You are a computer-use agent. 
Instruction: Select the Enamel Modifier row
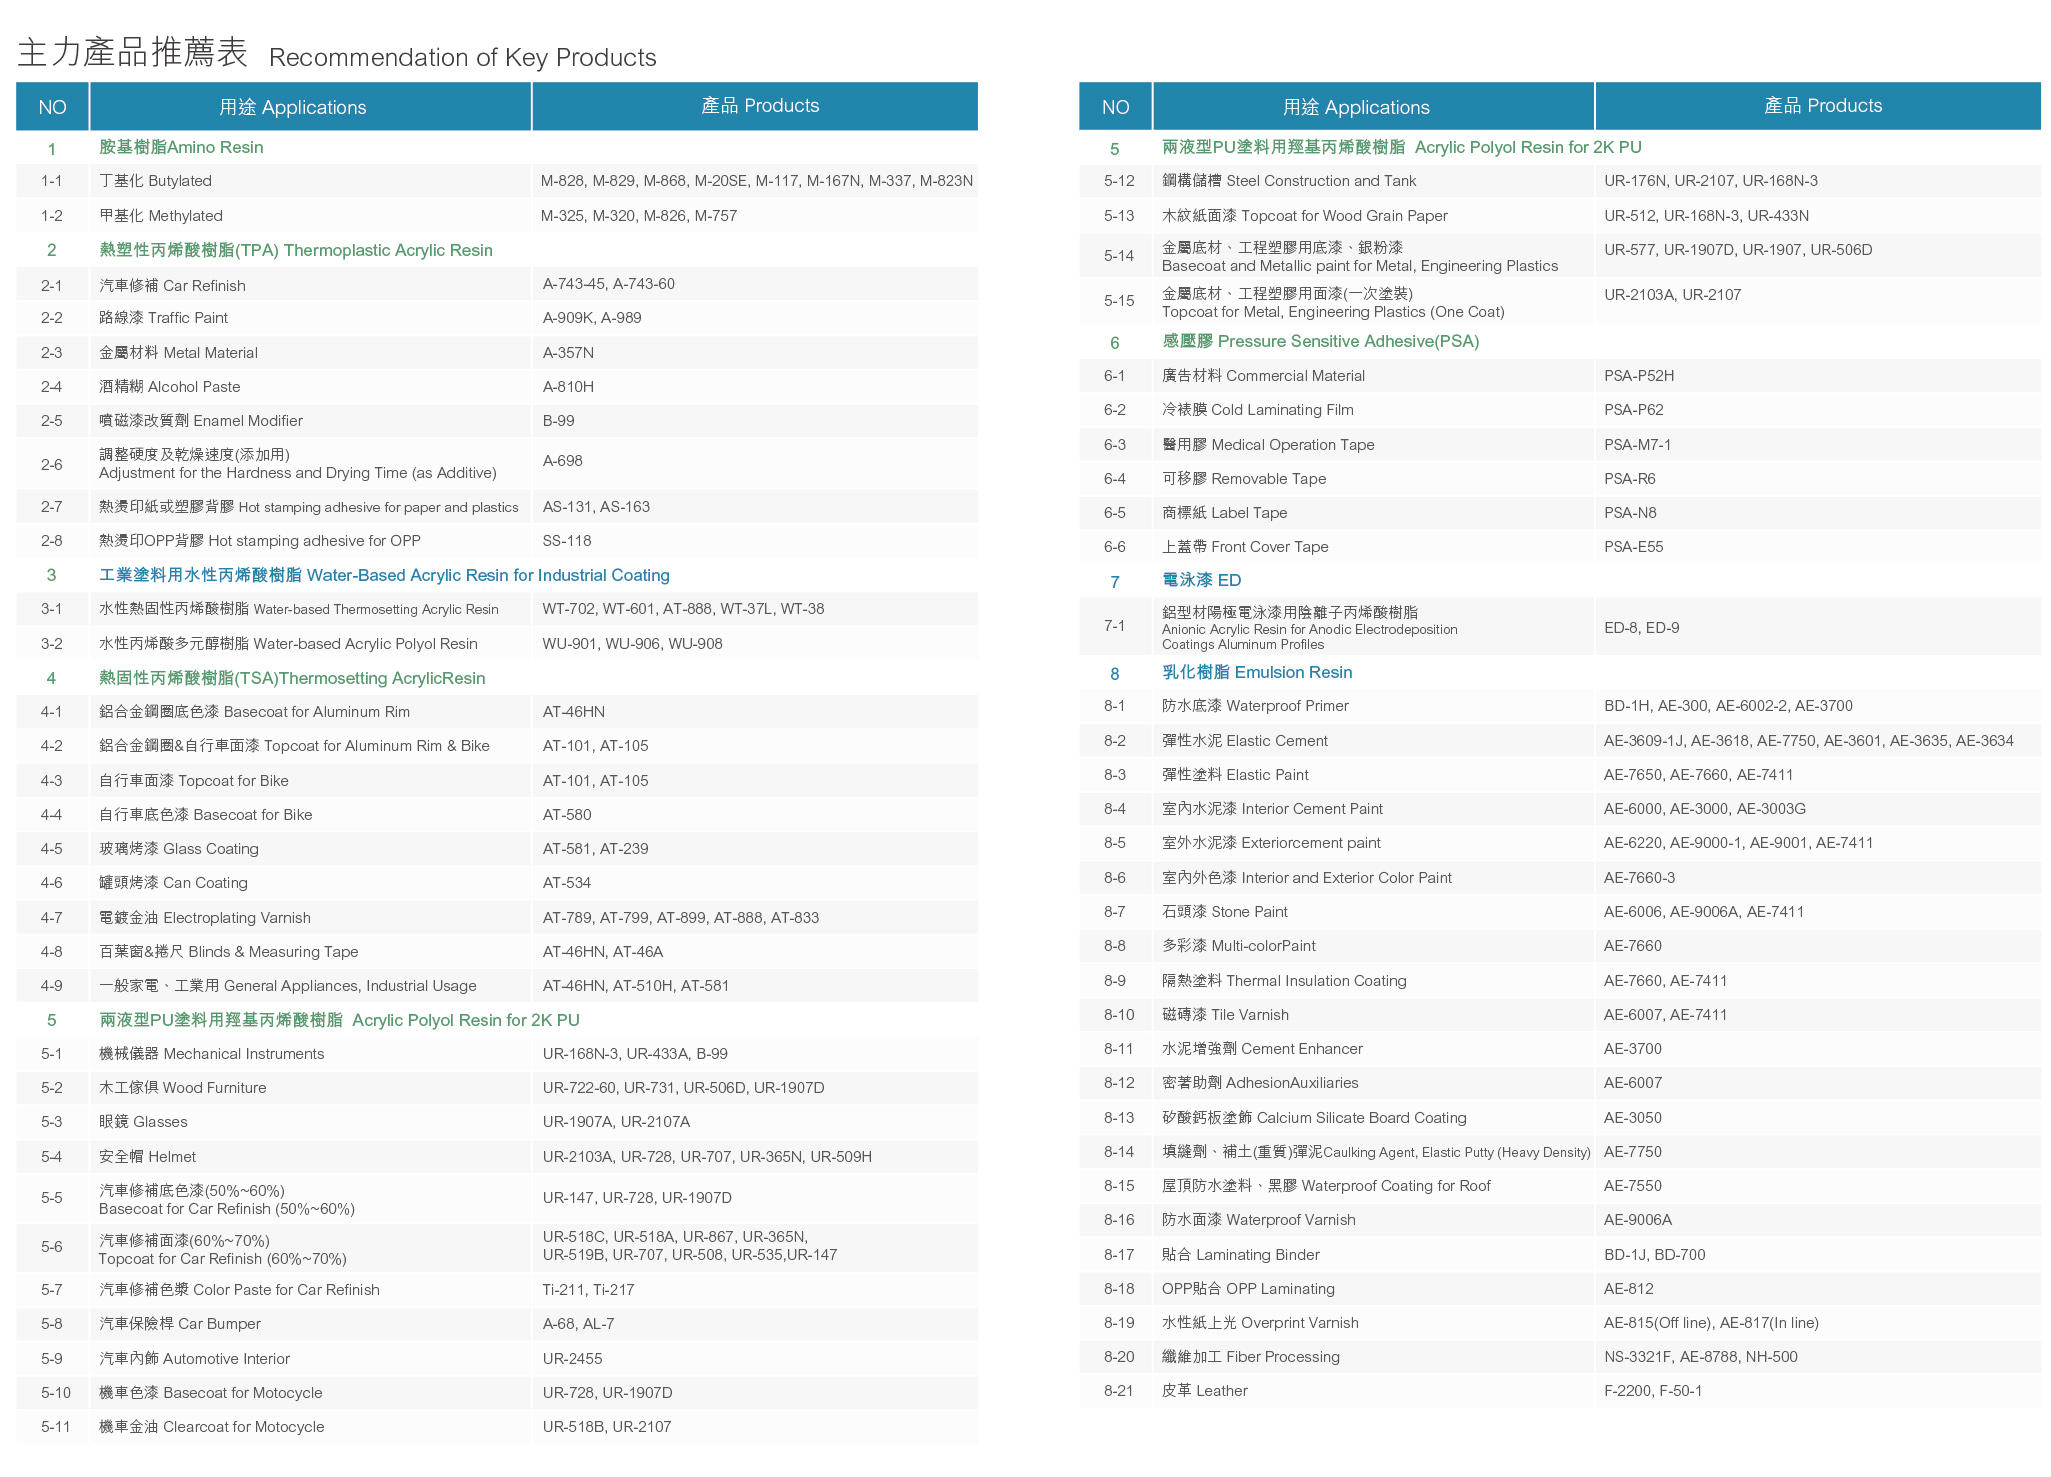click(201, 421)
